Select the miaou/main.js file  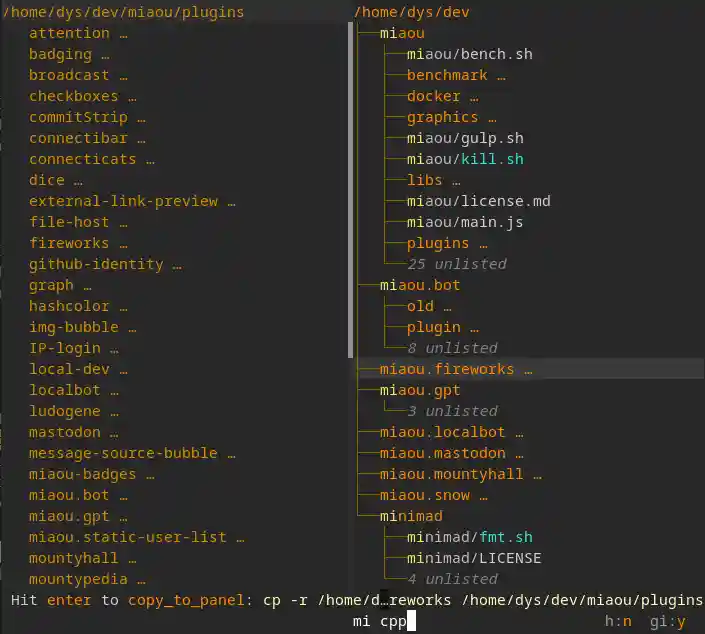tap(464, 222)
